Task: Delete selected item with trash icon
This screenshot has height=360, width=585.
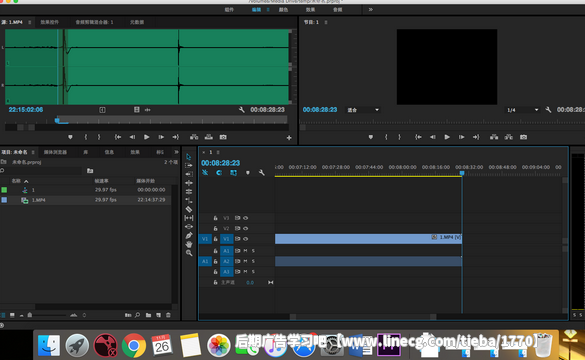Action: (x=168, y=315)
